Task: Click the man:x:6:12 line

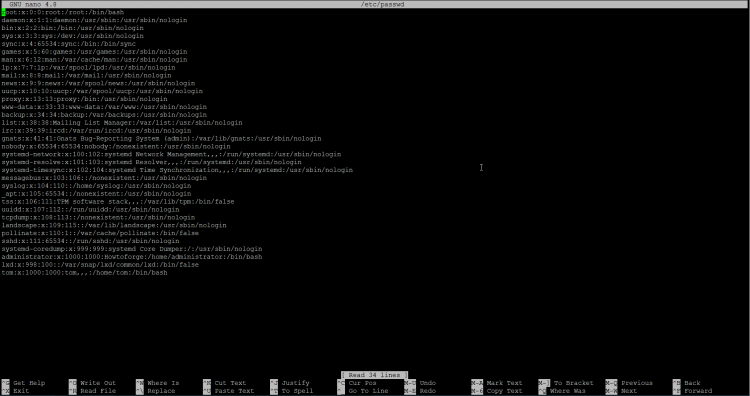Action: click(94, 60)
